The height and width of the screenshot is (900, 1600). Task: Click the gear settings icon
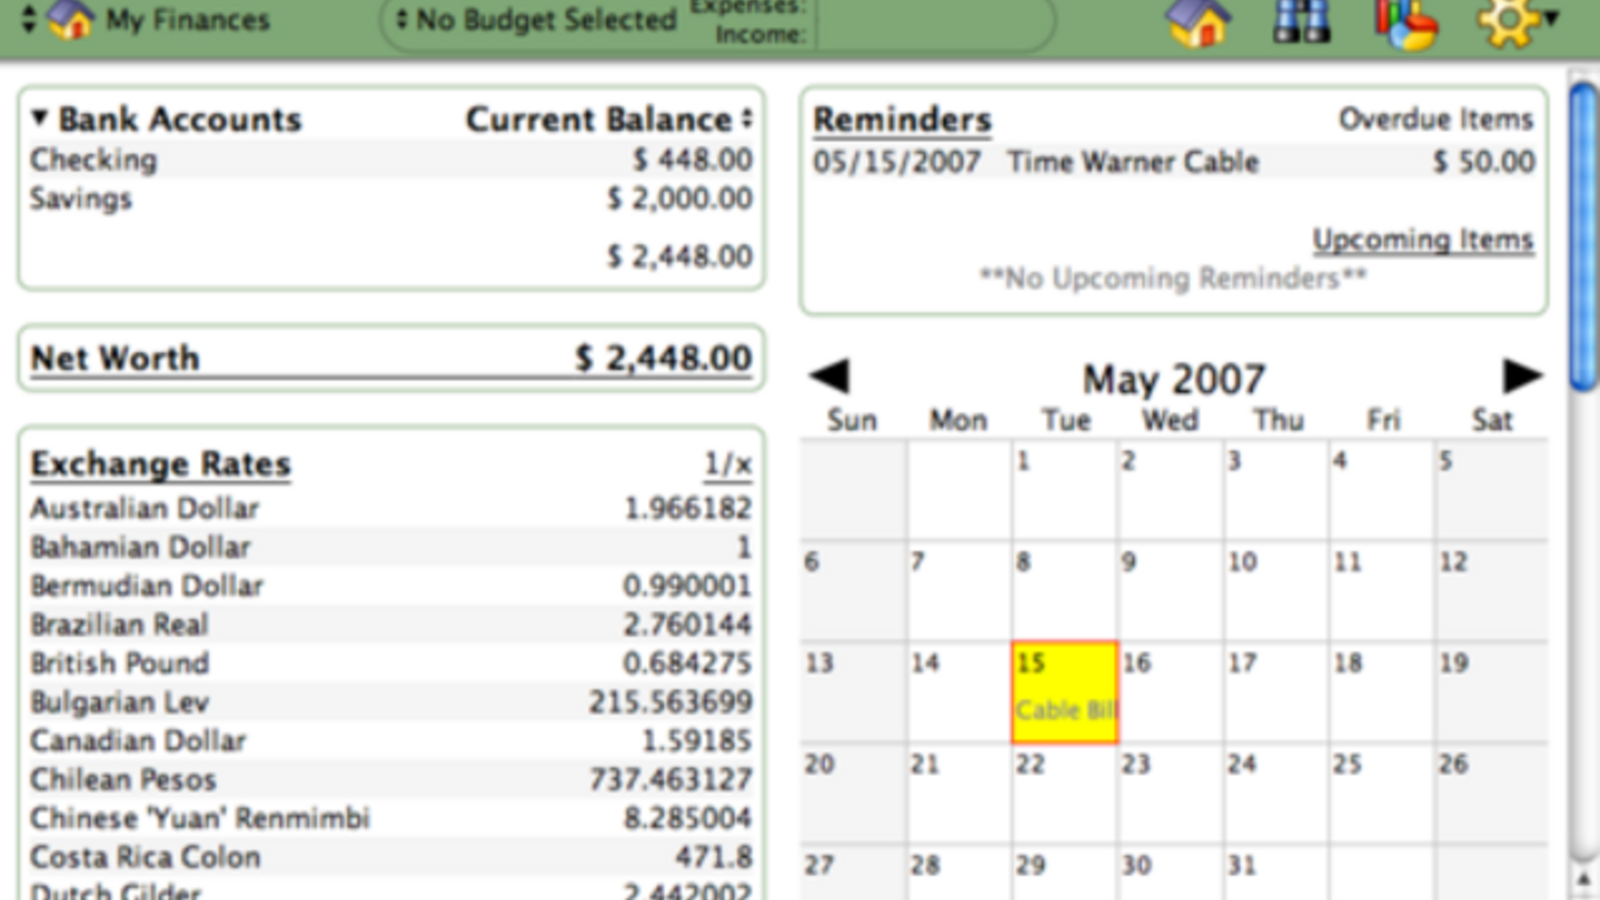tap(1510, 22)
